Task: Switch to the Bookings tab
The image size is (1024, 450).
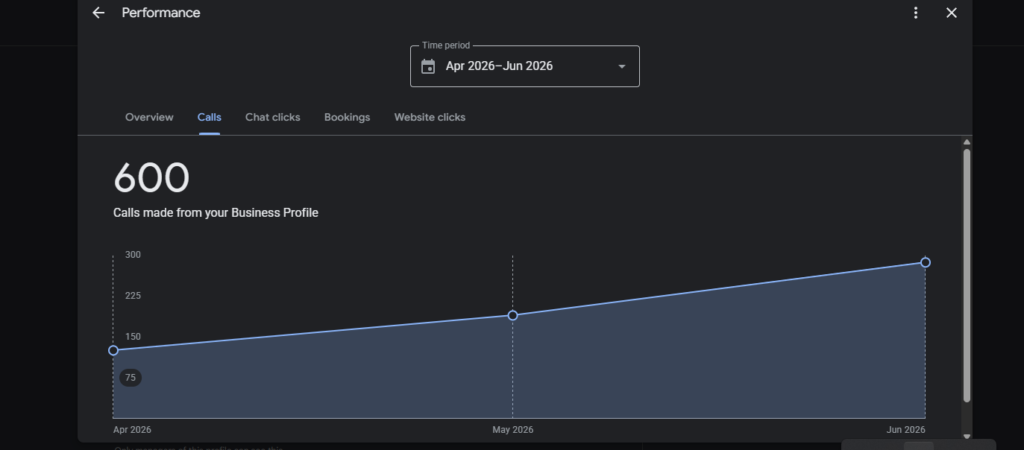Action: pos(347,118)
